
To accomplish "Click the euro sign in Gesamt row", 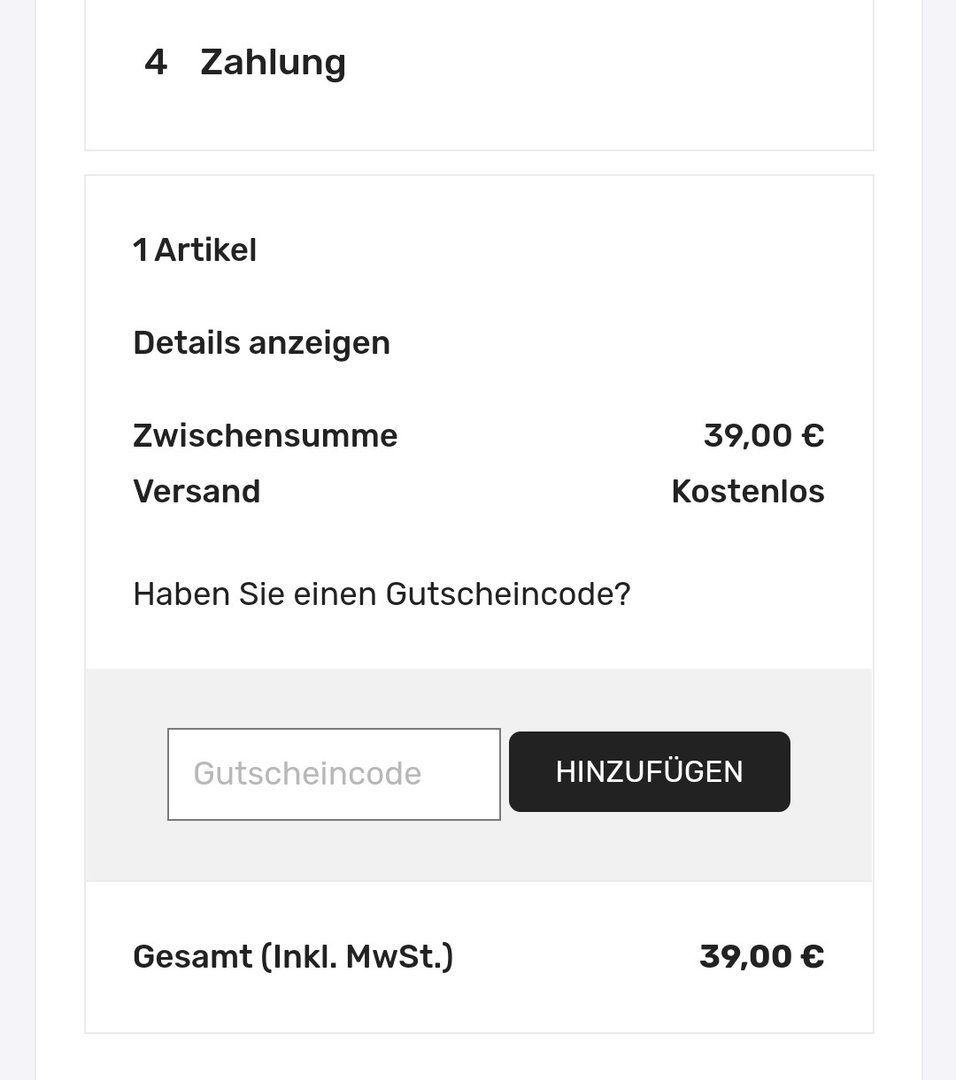I will [812, 957].
